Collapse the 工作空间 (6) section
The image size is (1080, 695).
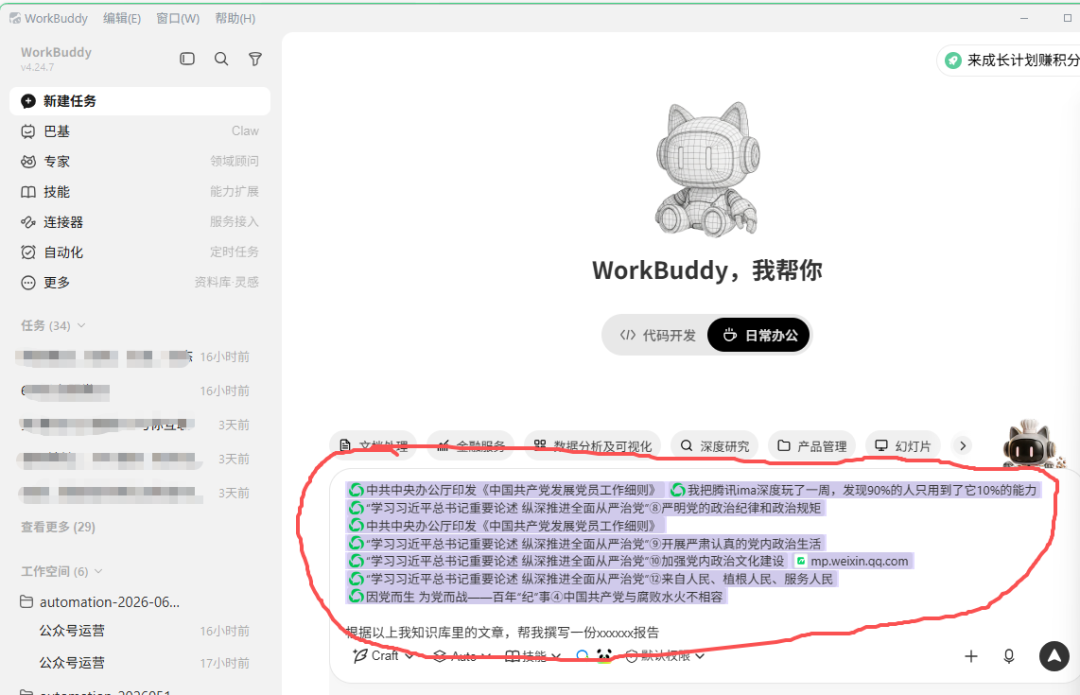(61, 571)
